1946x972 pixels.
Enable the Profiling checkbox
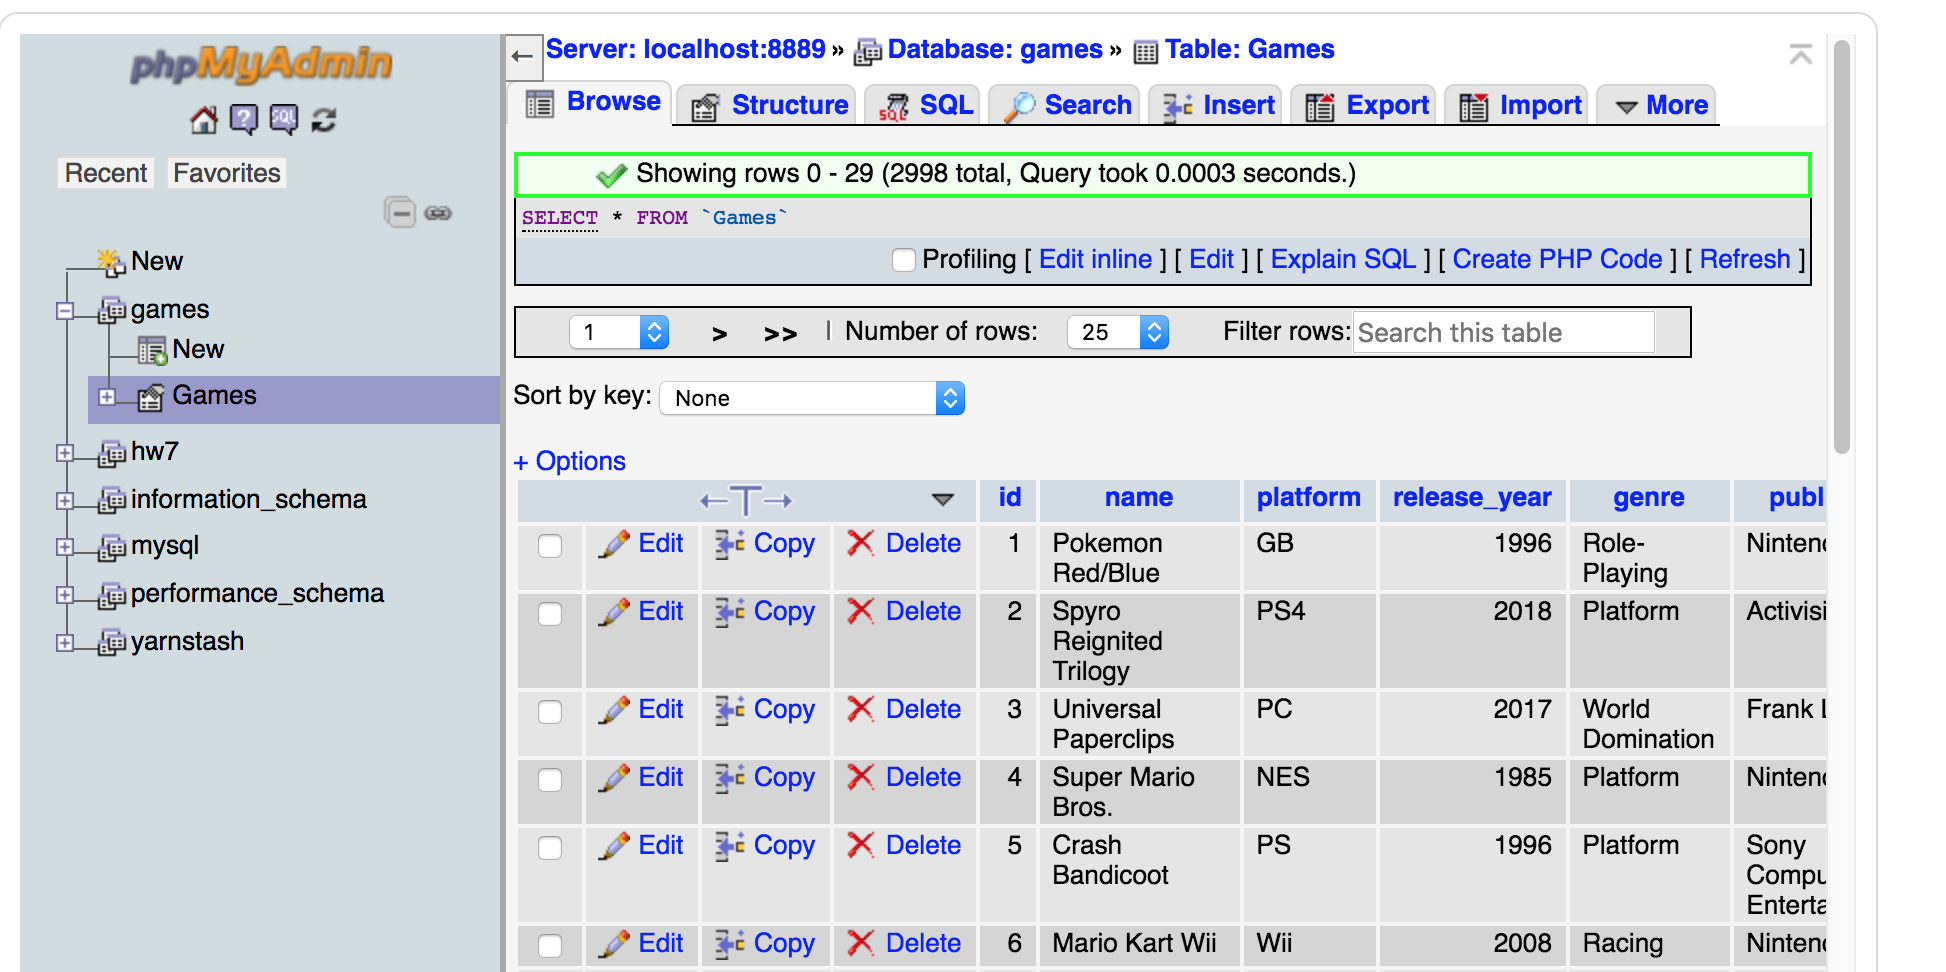click(904, 260)
